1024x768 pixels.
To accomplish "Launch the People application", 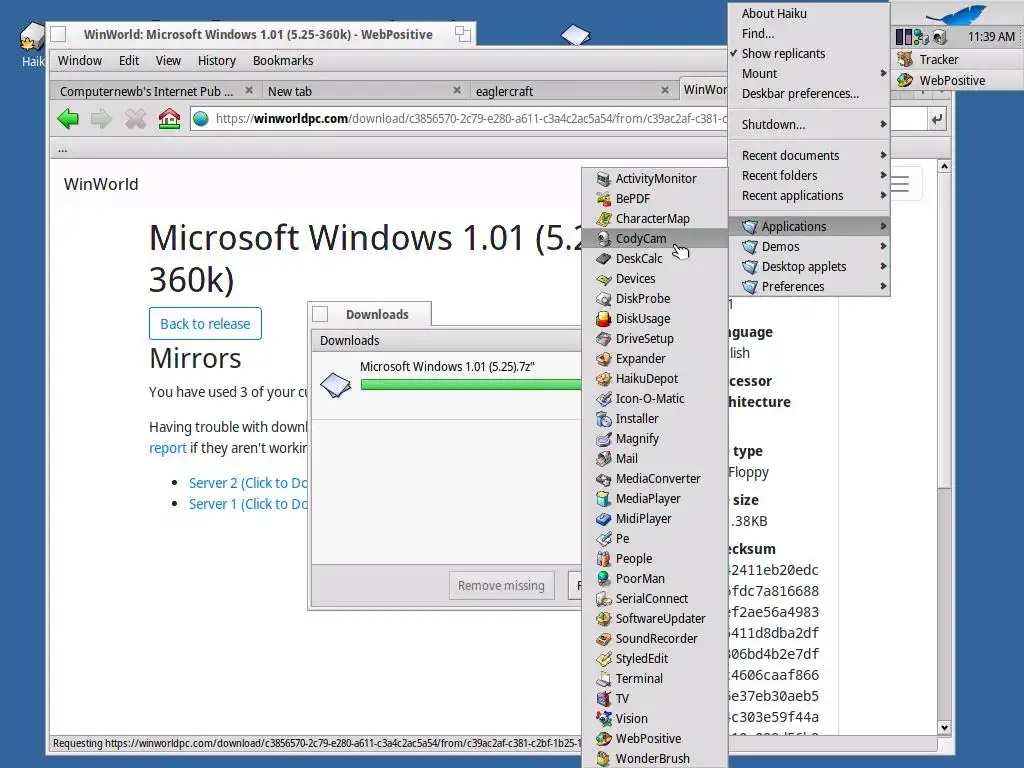I will coord(654,558).
